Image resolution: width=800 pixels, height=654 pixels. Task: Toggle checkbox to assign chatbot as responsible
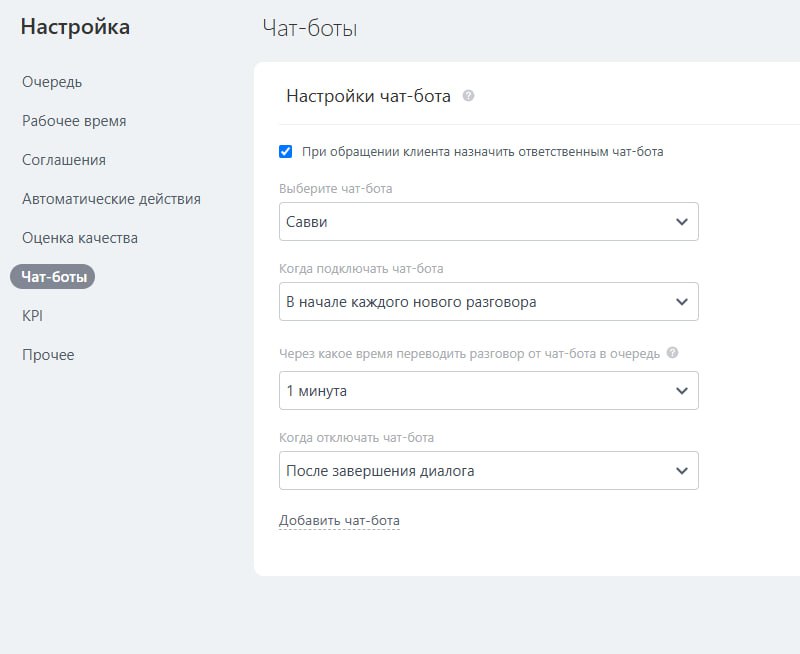coord(286,152)
